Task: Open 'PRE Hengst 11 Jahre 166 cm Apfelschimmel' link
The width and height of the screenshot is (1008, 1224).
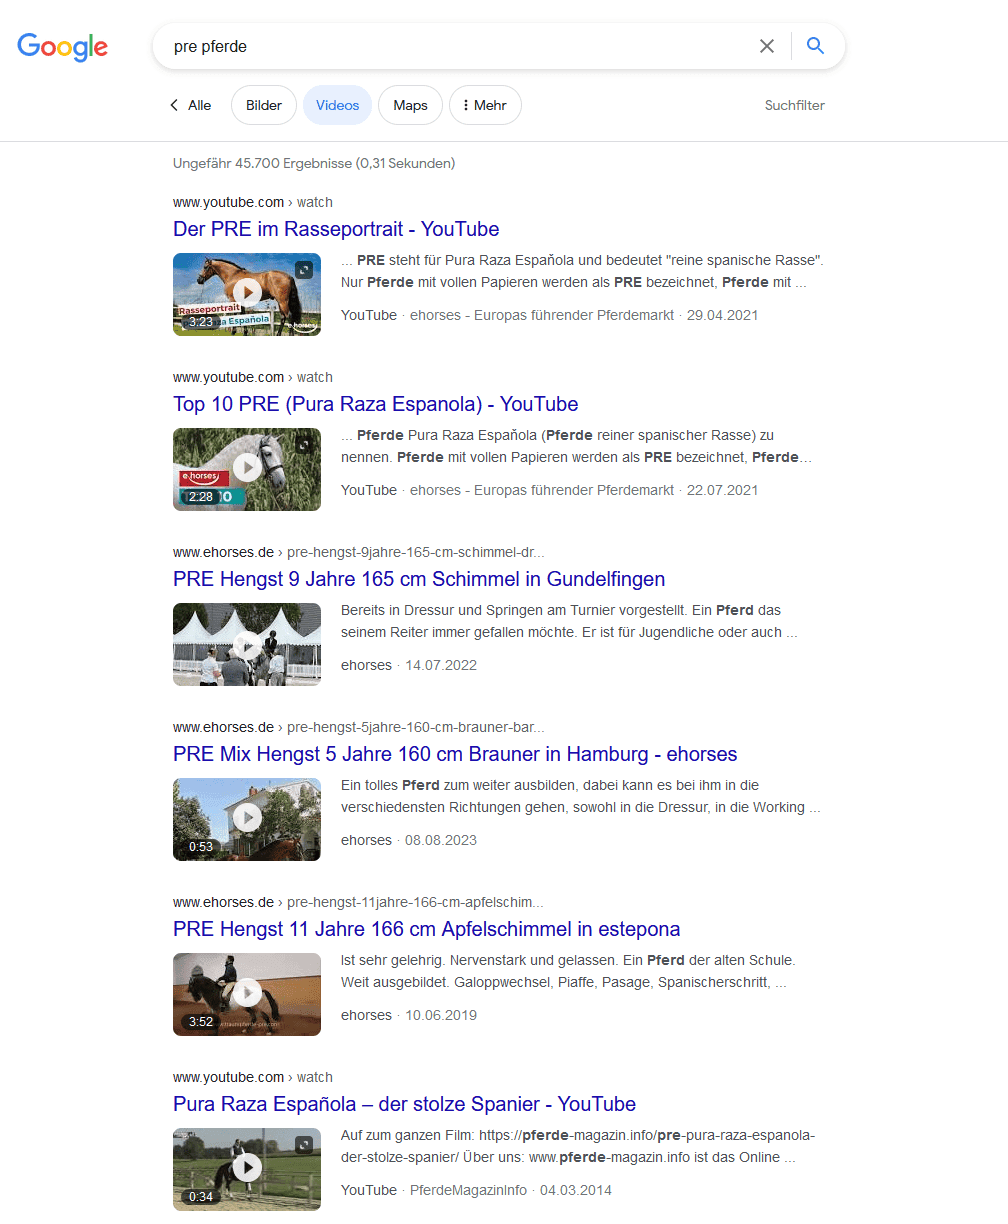Action: (427, 929)
